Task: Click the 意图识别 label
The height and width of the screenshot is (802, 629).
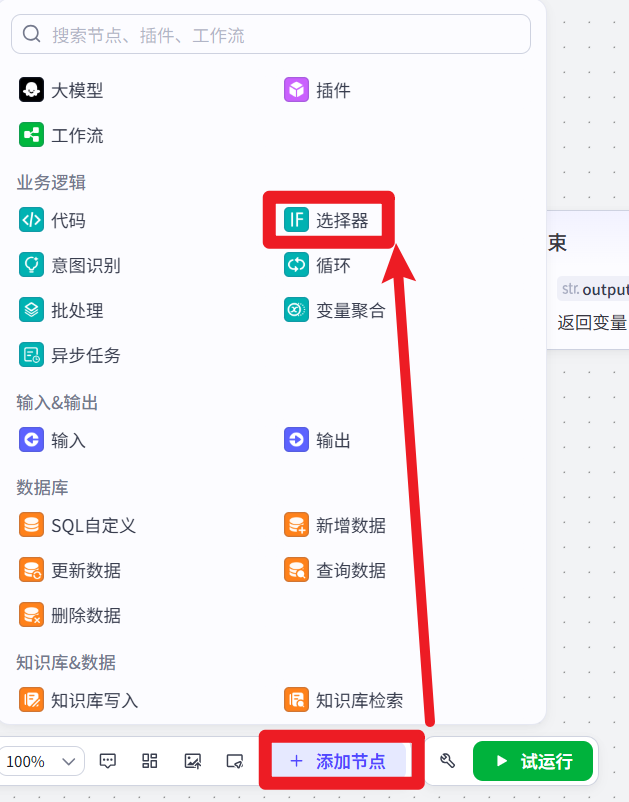Action: (86, 265)
